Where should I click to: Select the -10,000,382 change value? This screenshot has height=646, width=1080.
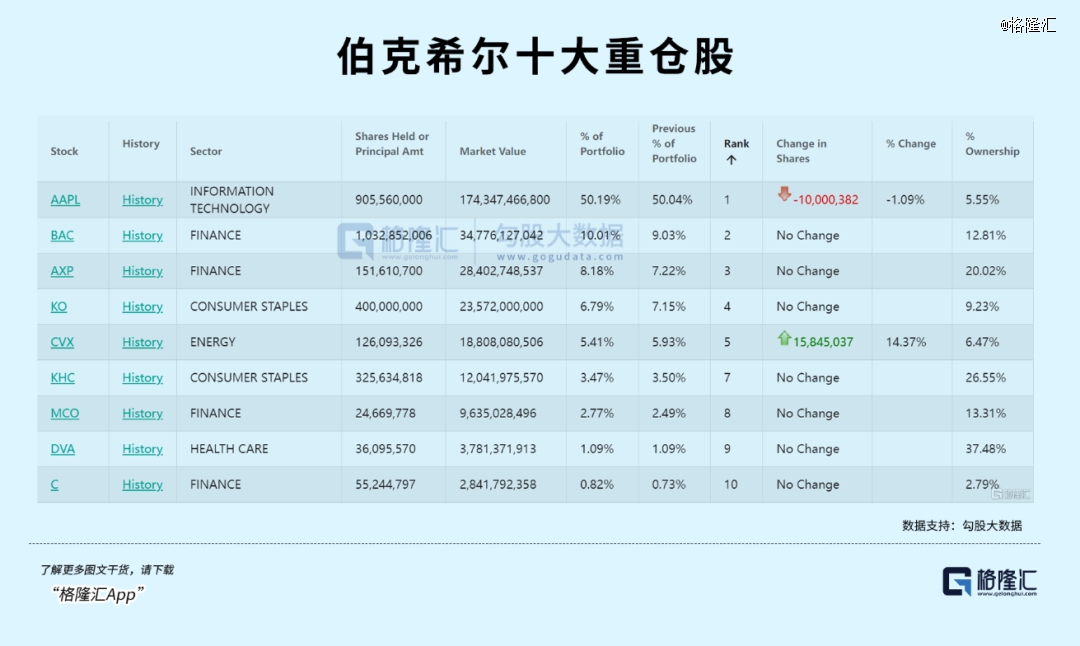pyautogui.click(x=826, y=200)
